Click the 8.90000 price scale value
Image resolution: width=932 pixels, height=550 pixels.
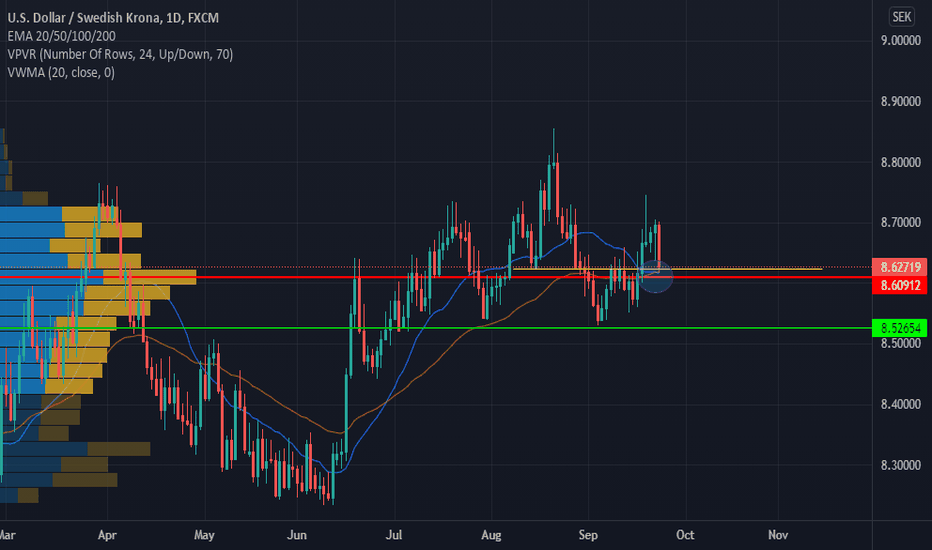pos(900,101)
